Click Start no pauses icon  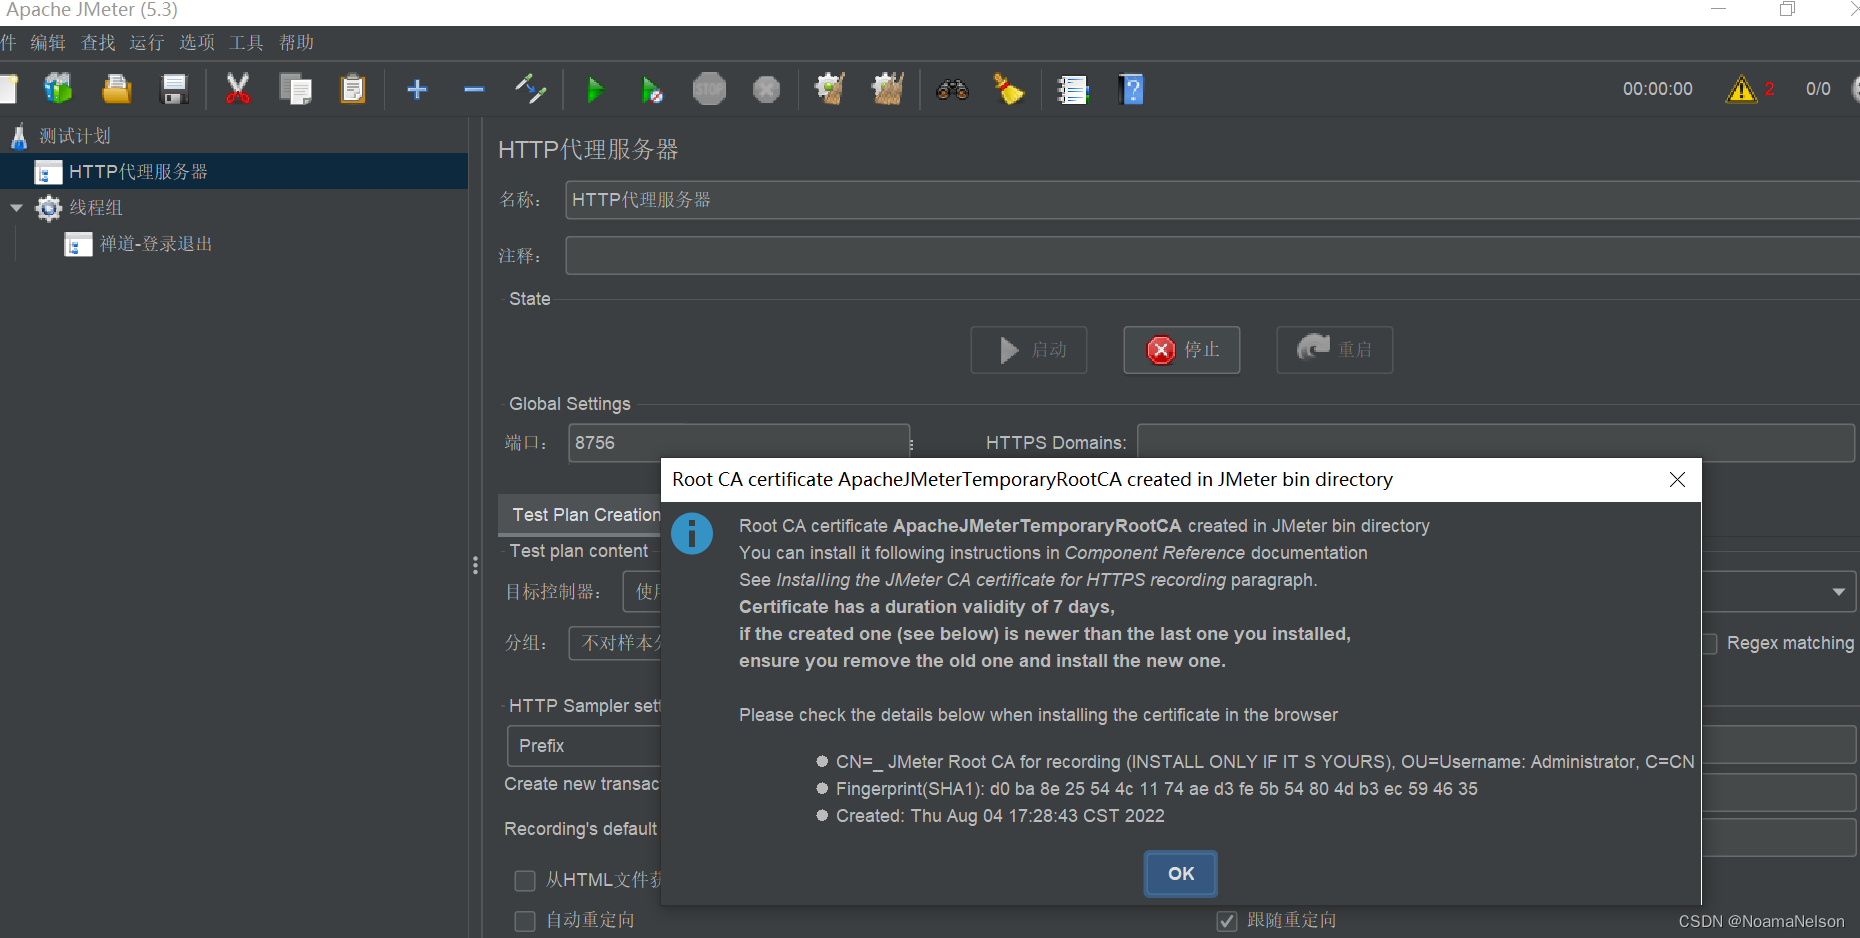click(x=652, y=89)
